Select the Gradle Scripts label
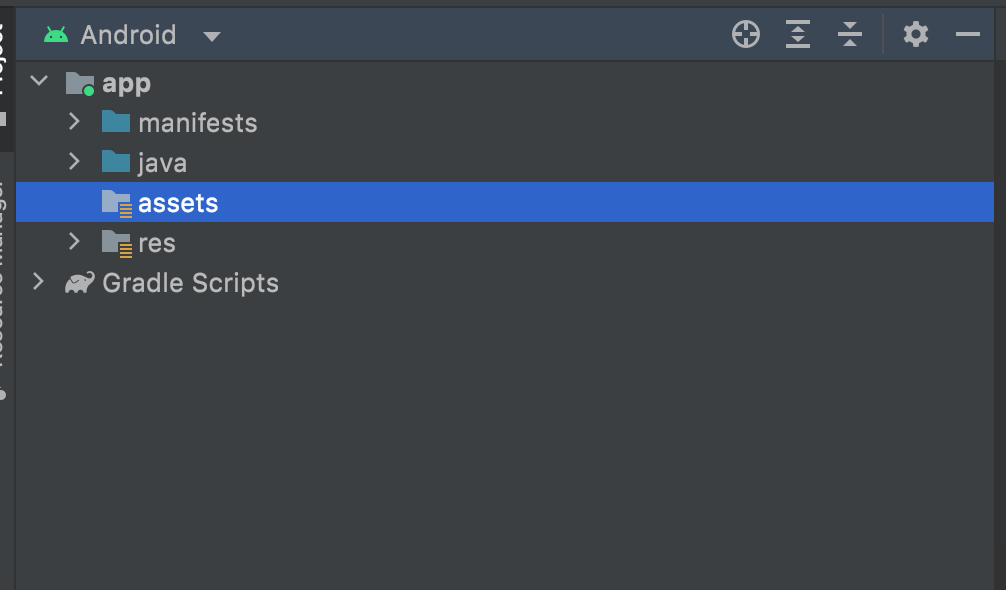This screenshot has height=590, width=1006. tap(190, 283)
